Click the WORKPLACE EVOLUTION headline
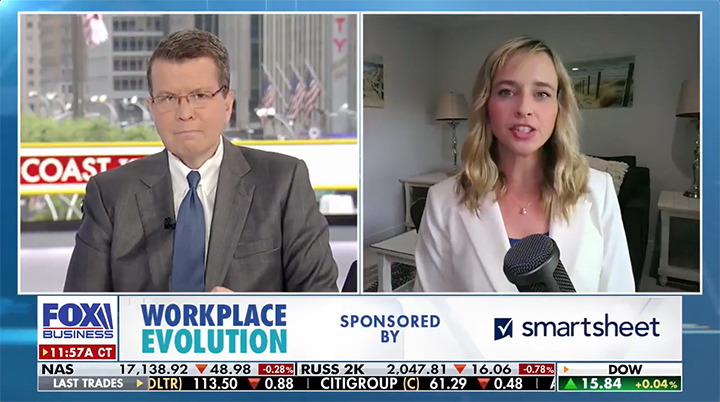The height and width of the screenshot is (402, 720). pos(213,328)
